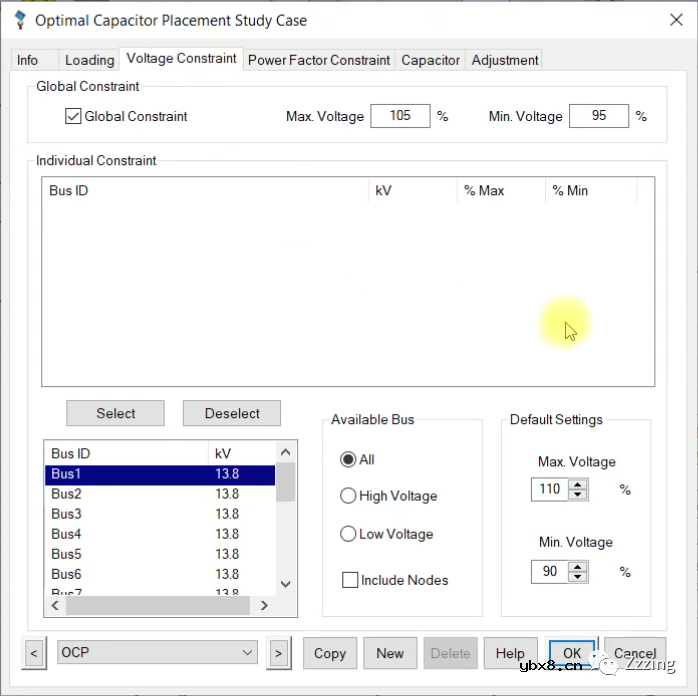Click the Copy button
This screenshot has height=696, width=698.
tap(329, 653)
